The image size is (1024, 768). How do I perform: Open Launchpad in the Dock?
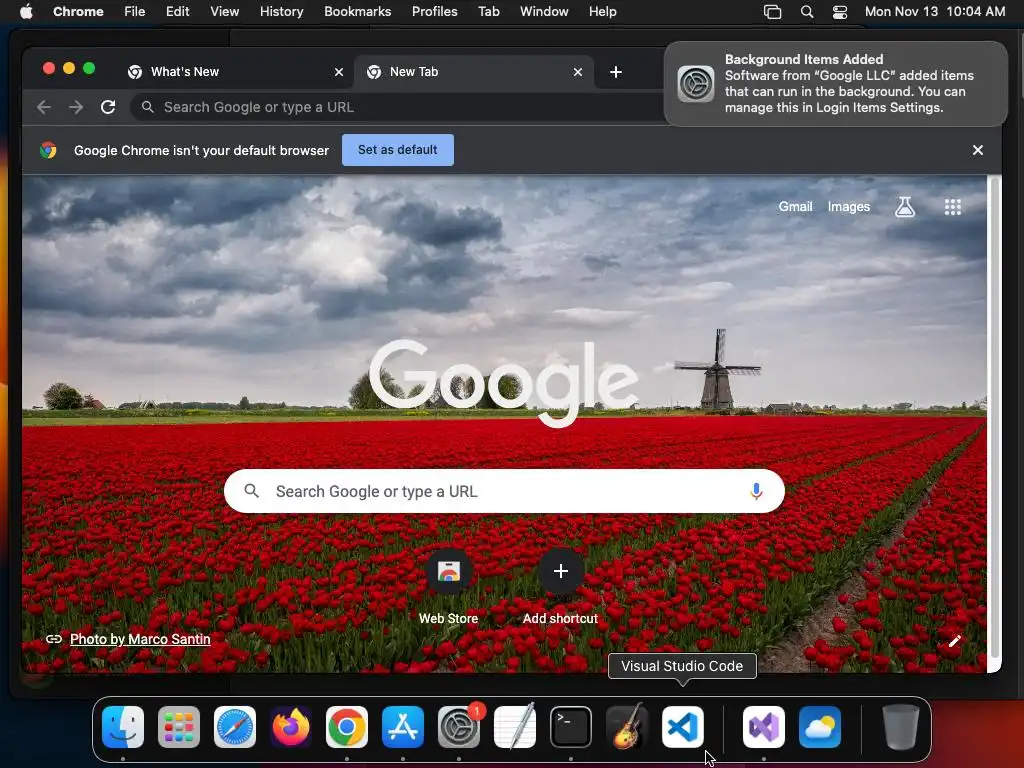tap(179, 727)
